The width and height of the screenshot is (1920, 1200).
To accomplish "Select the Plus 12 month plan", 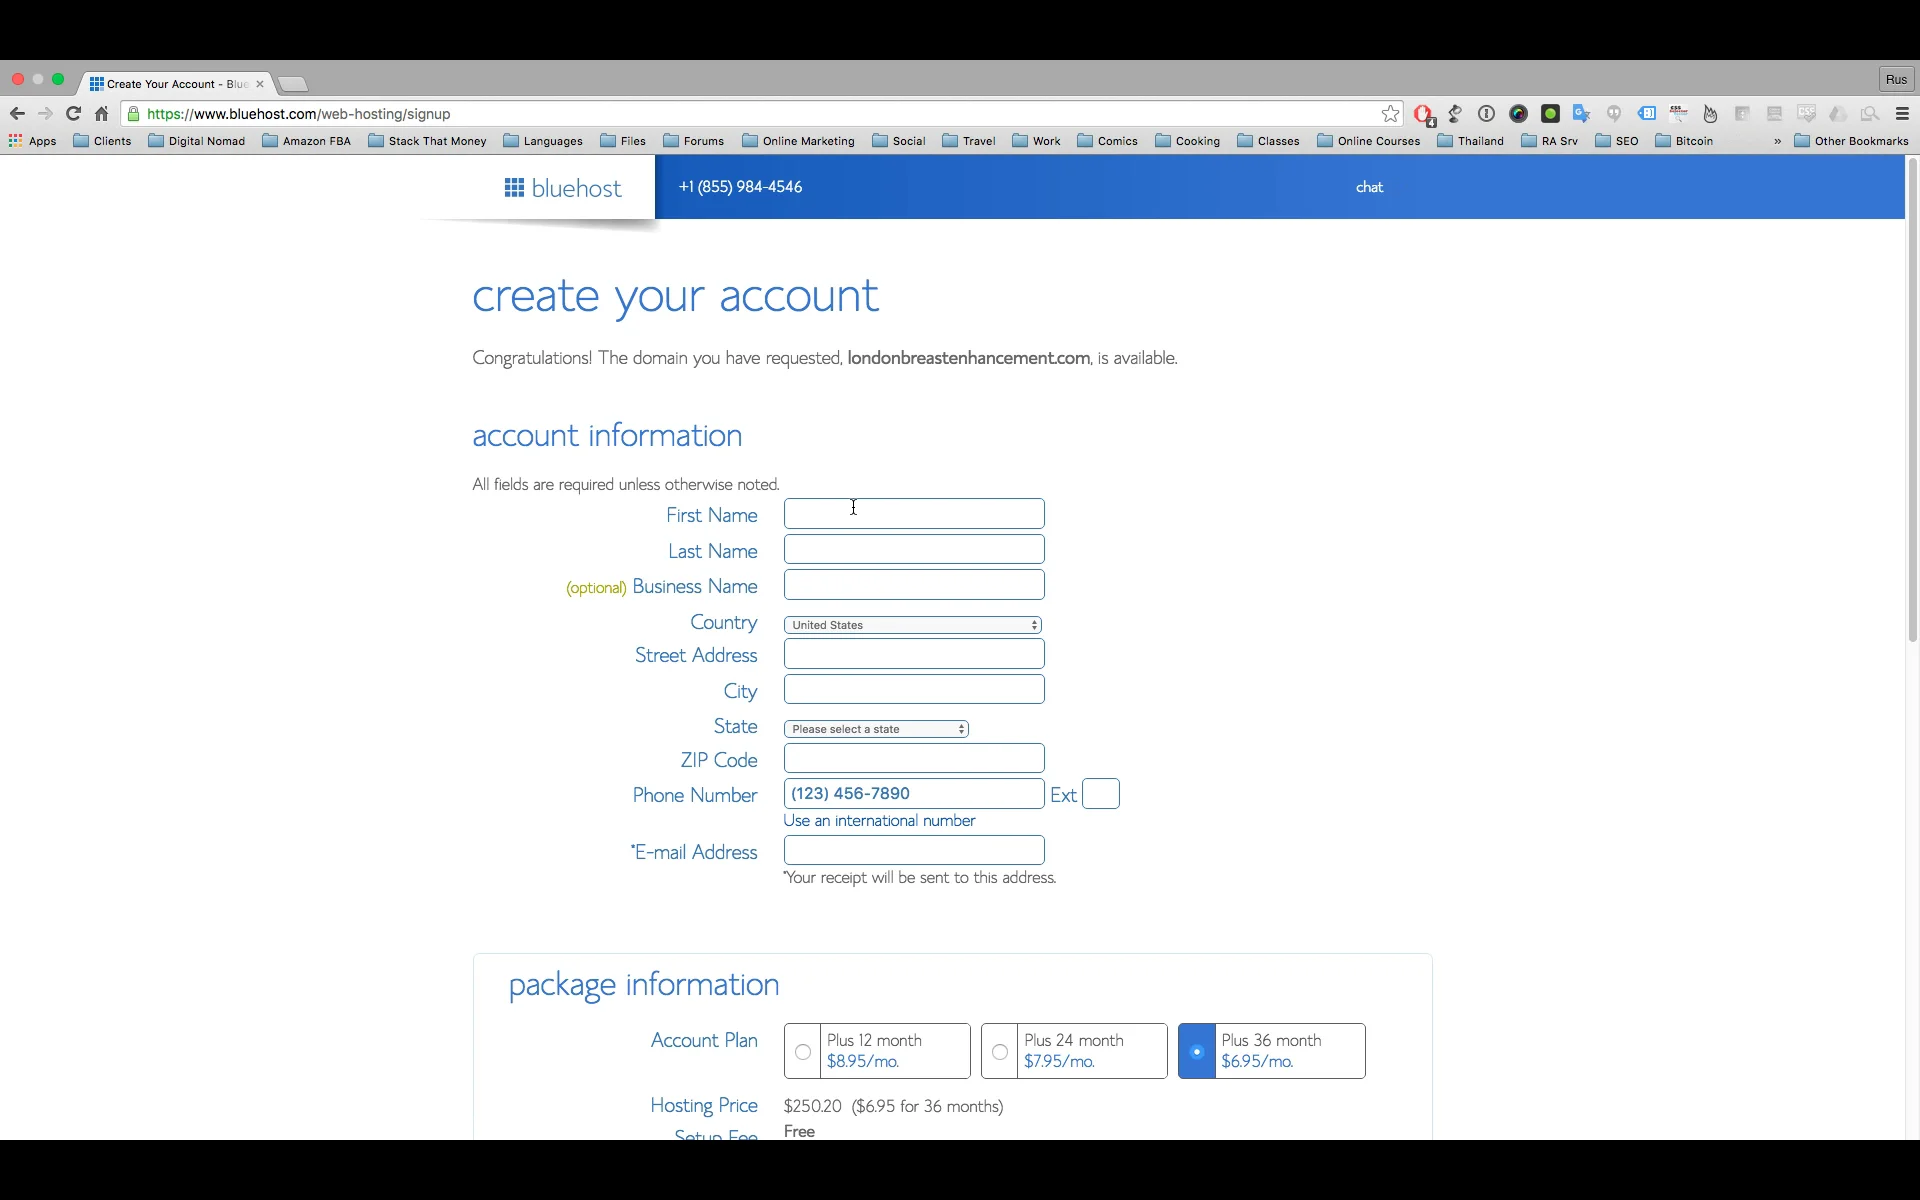I will tap(803, 1051).
